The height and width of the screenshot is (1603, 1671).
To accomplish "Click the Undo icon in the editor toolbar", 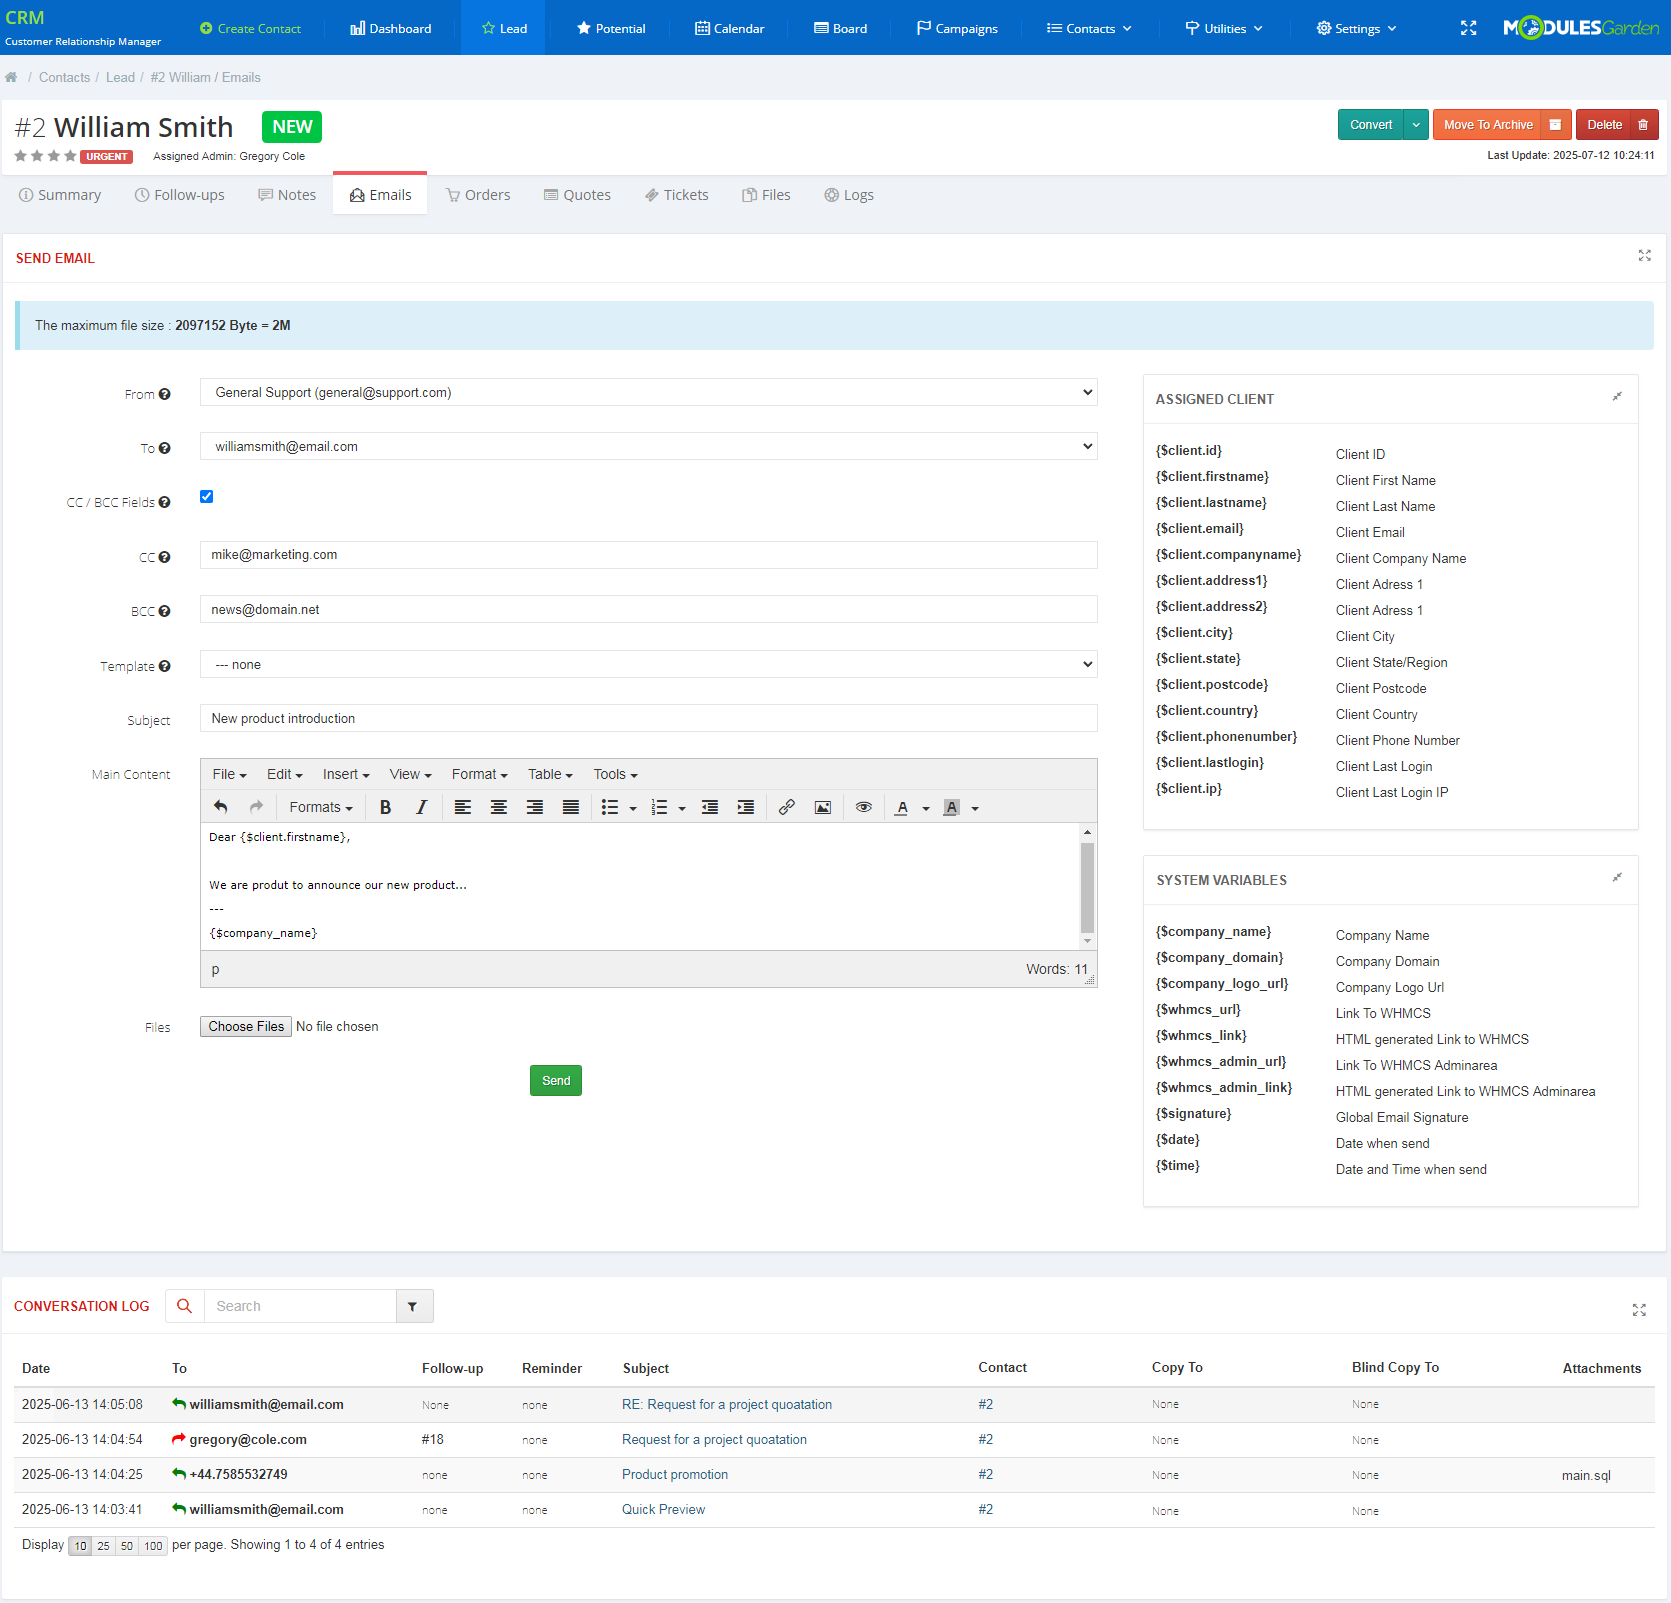I will coord(220,807).
